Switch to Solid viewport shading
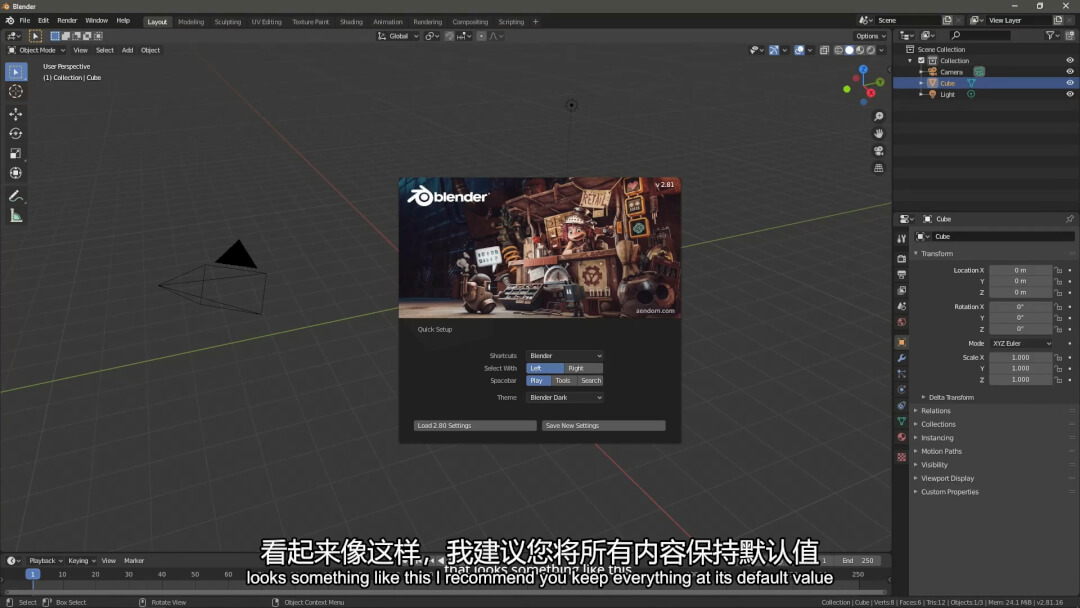The height and width of the screenshot is (608, 1080). [849, 50]
